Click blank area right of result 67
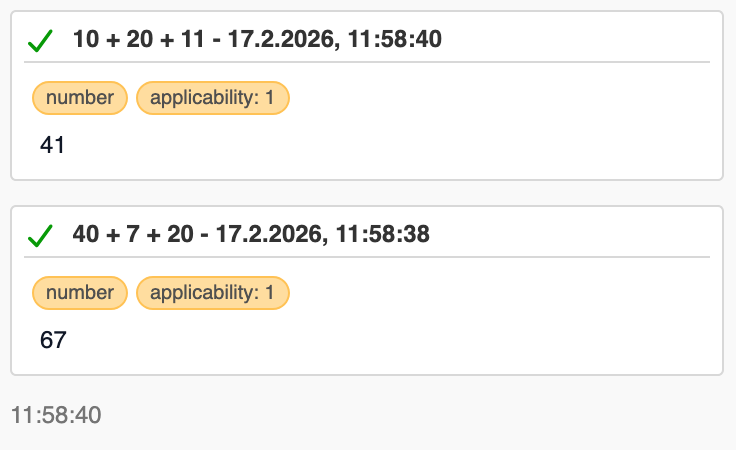The width and height of the screenshot is (736, 450). tap(390, 340)
